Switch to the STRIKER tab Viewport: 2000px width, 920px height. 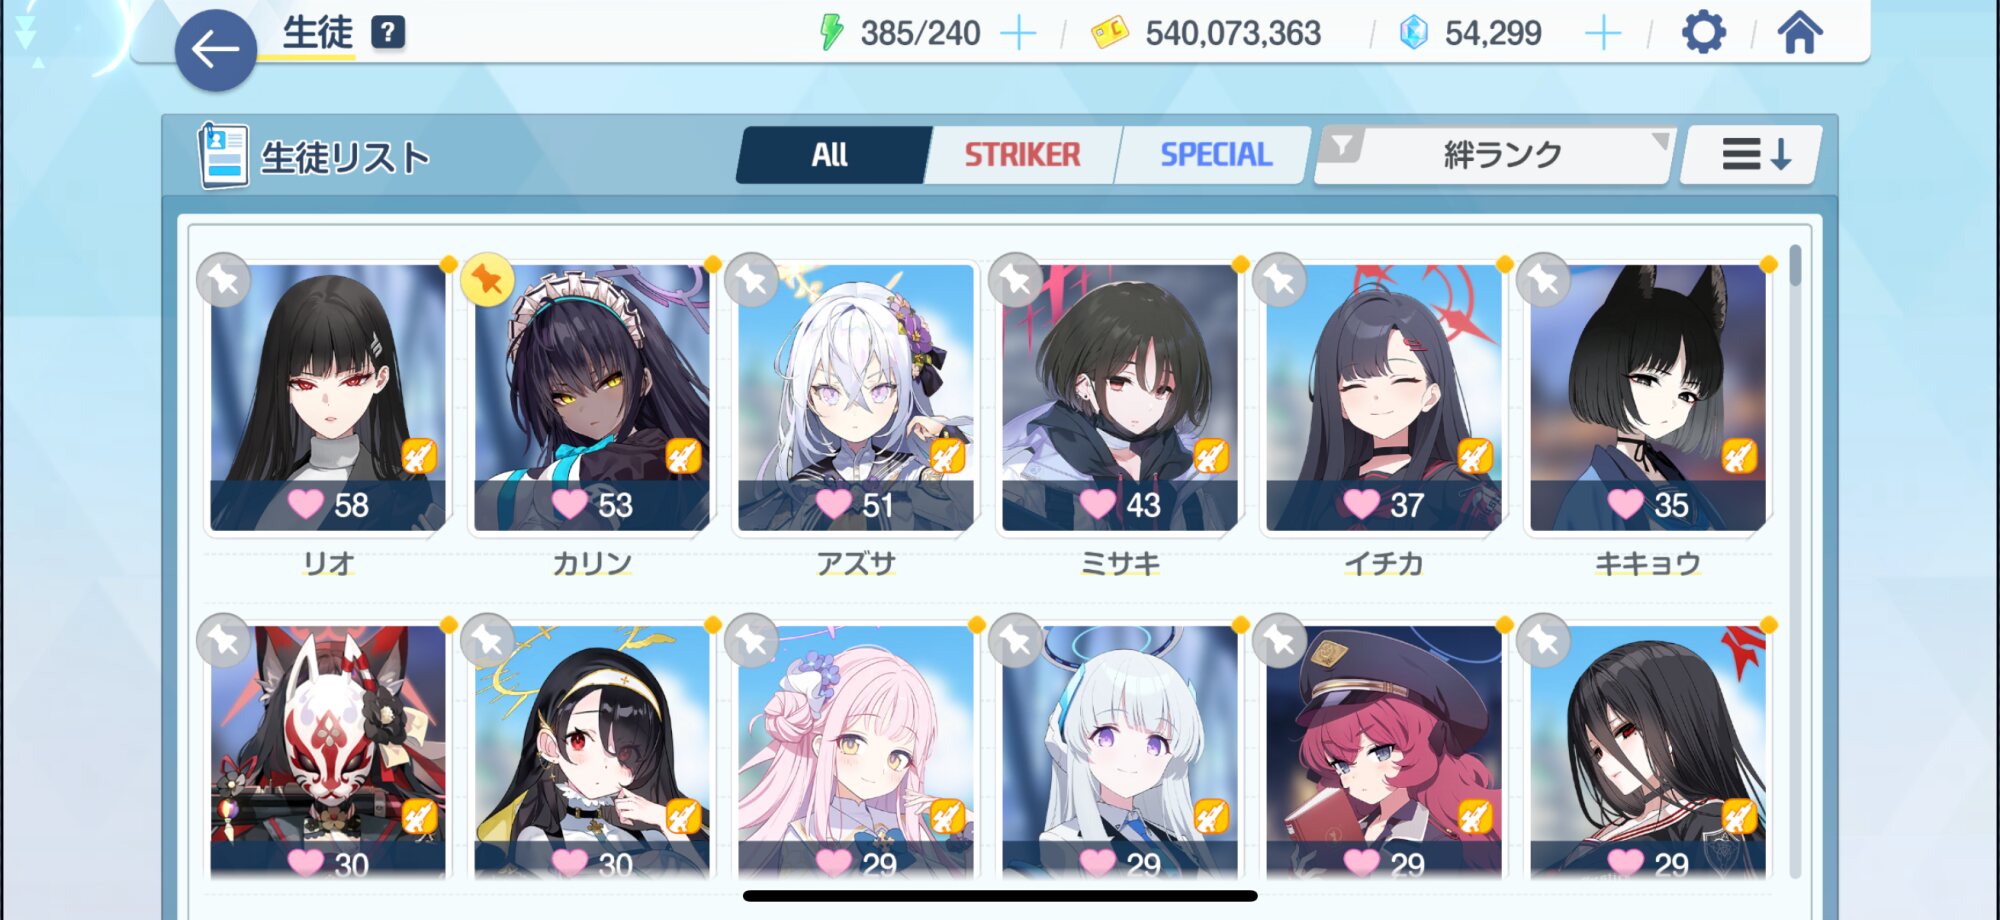coord(1022,155)
